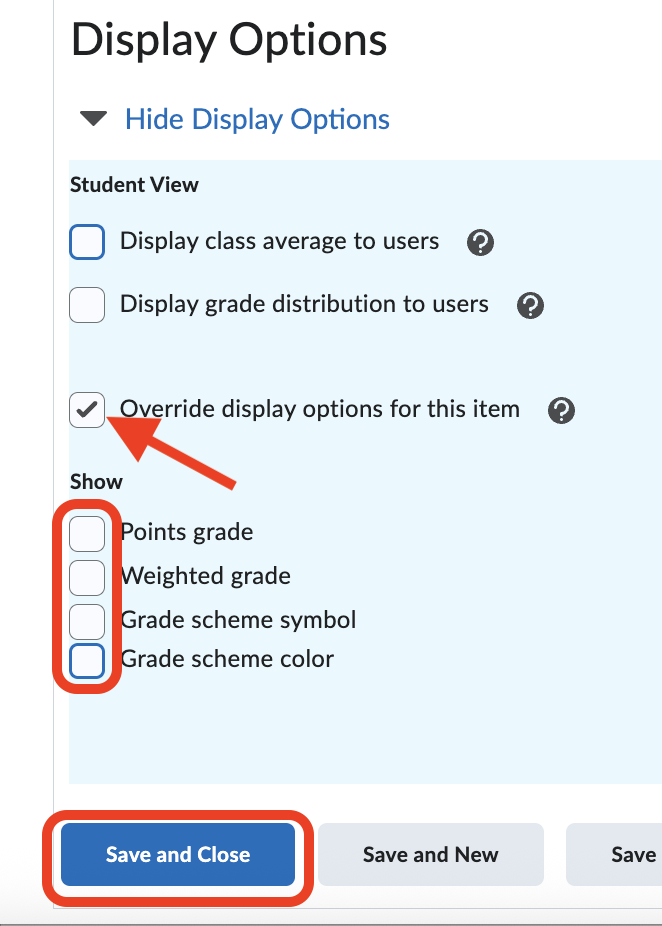Click the 'Points grade' label text

click(187, 532)
